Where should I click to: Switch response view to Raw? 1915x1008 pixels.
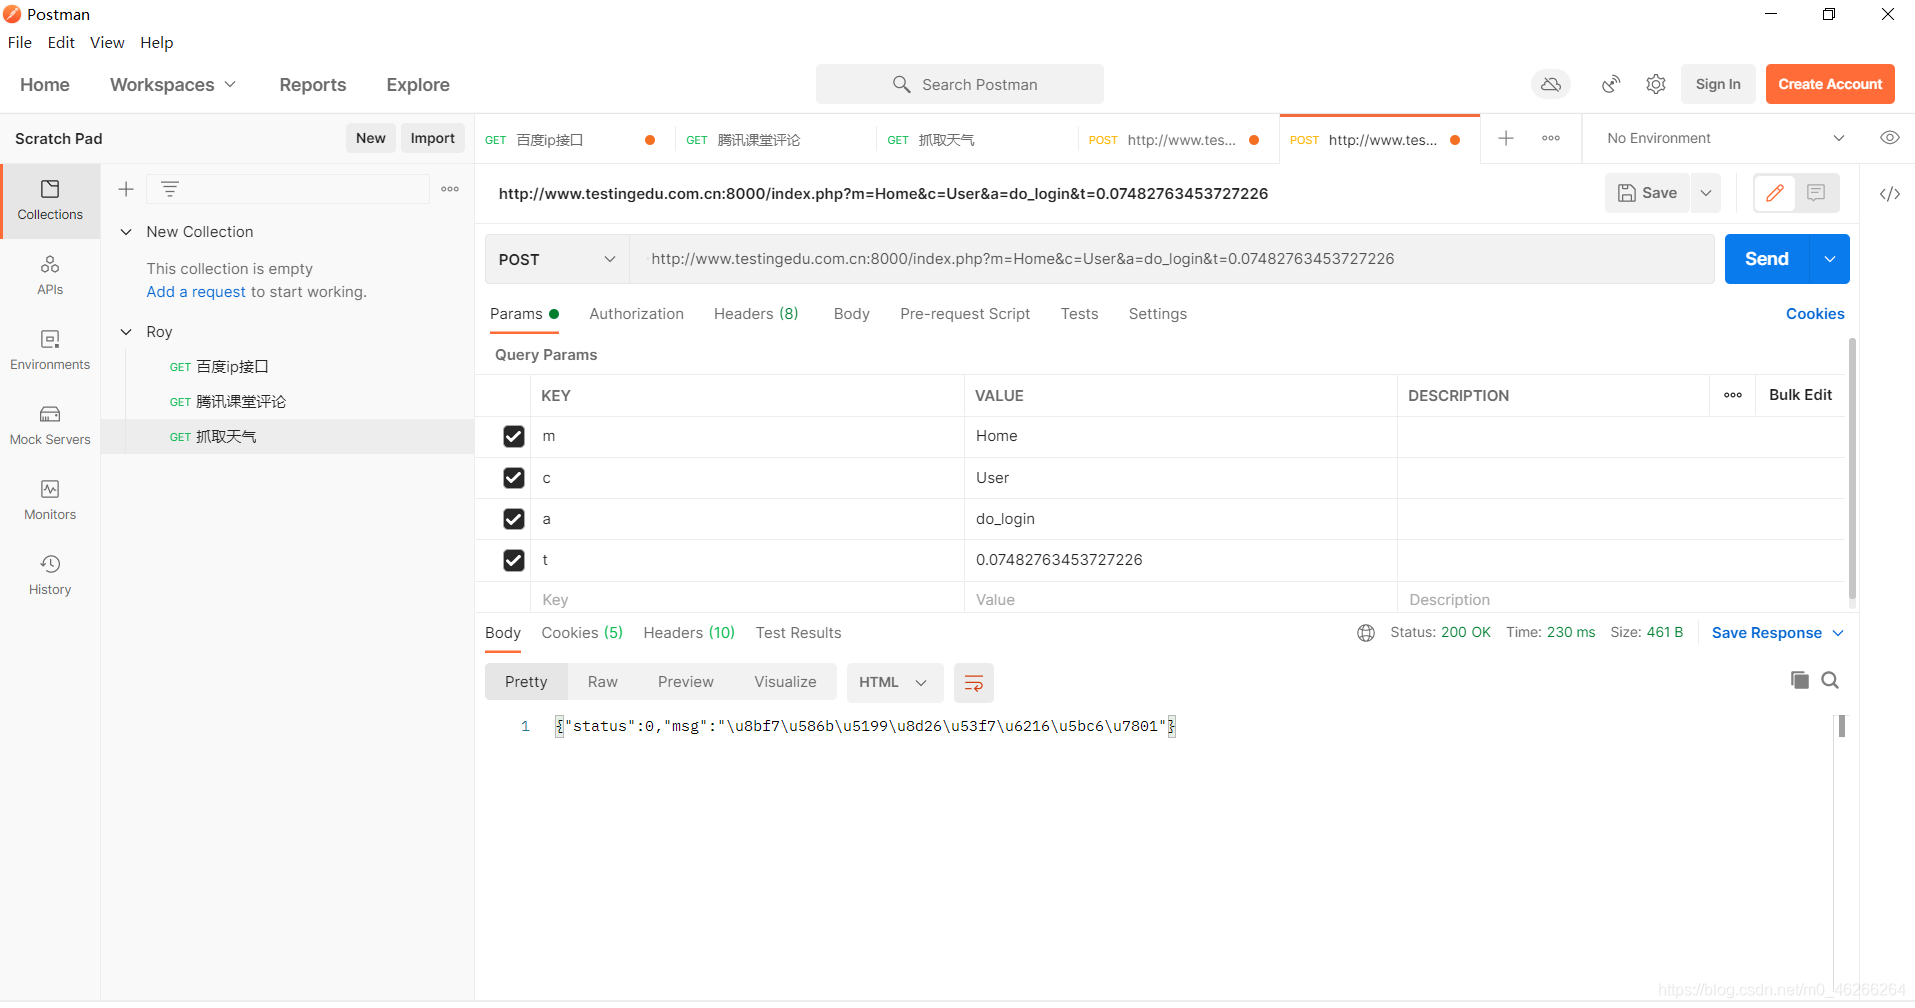click(x=602, y=682)
